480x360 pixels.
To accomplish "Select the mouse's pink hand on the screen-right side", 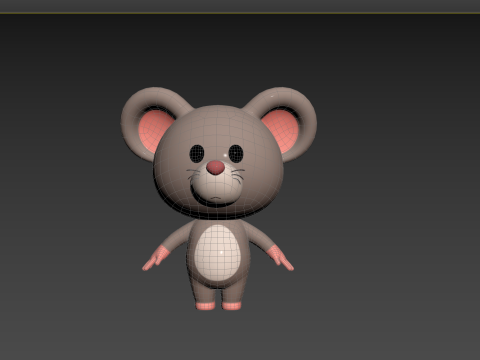I will [x=280, y=257].
